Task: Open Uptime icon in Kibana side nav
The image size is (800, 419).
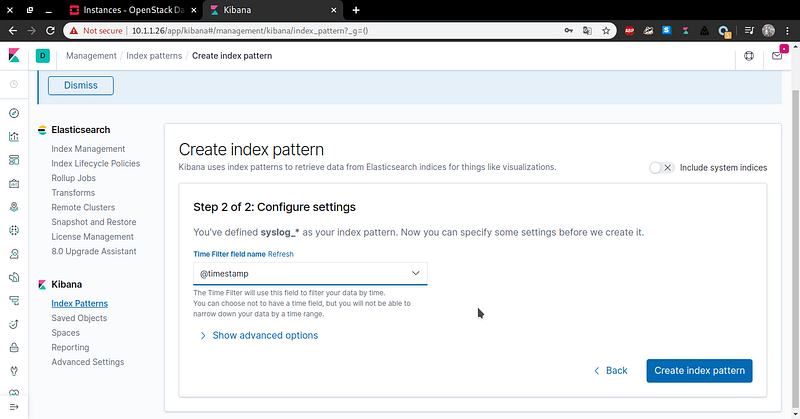Action: point(14,324)
